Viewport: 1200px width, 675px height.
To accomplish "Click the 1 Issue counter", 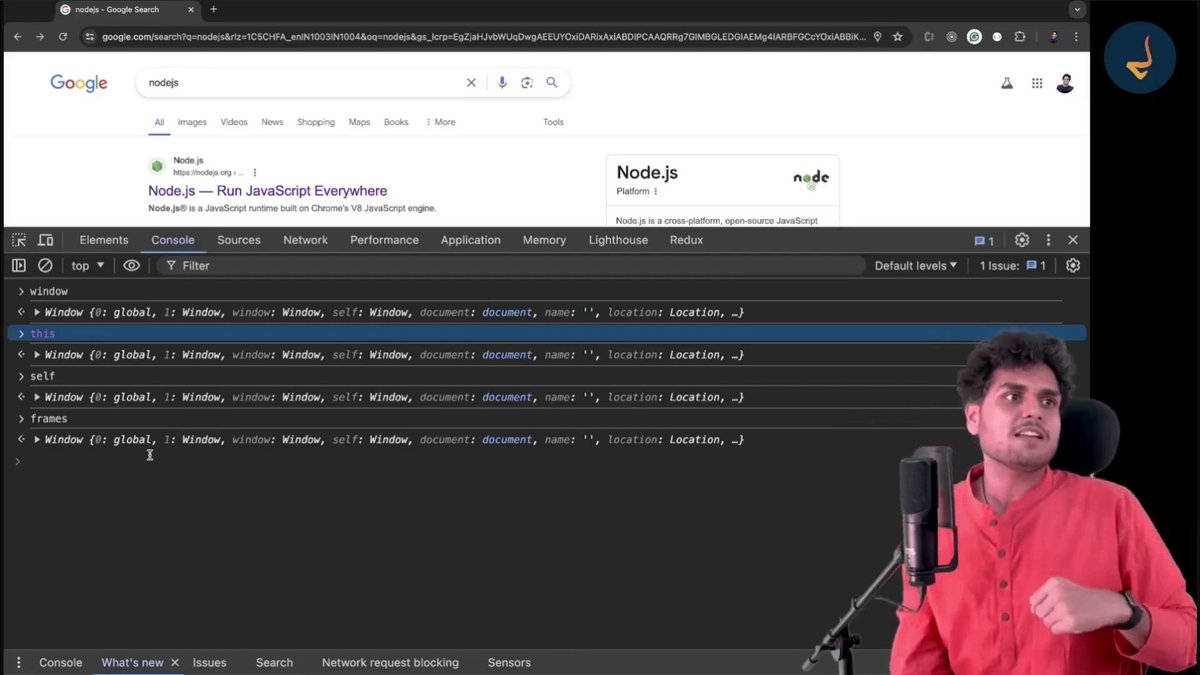I will click(x=1013, y=265).
